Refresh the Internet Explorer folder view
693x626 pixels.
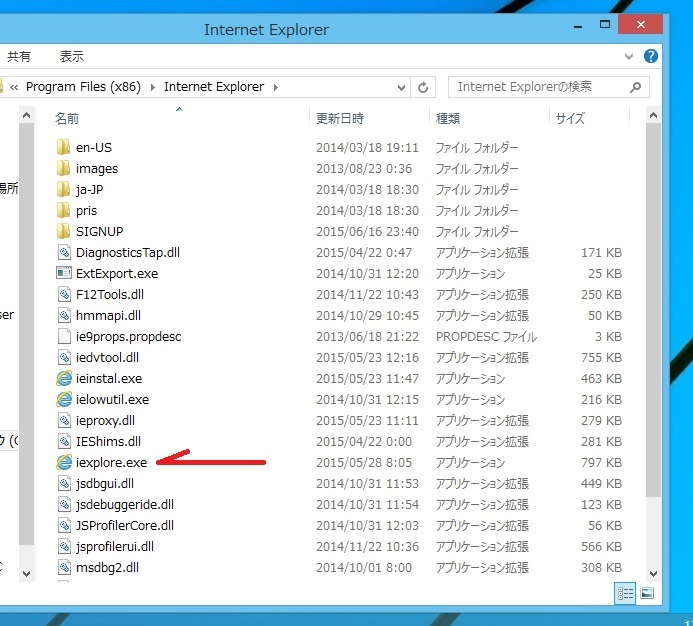coord(423,87)
